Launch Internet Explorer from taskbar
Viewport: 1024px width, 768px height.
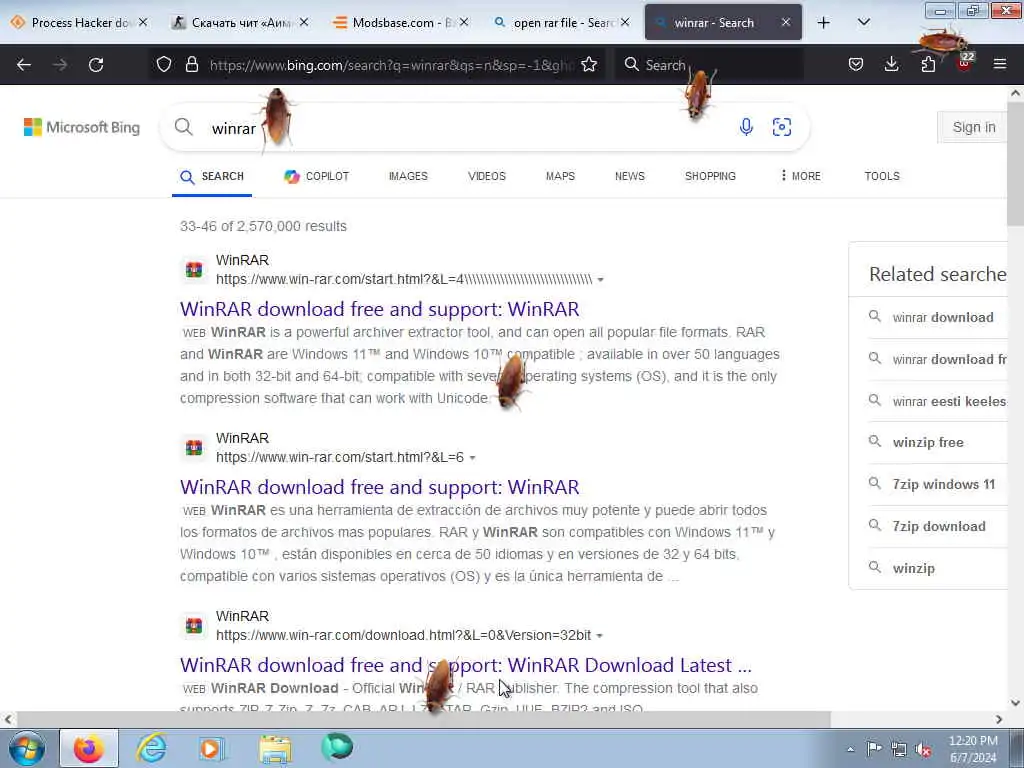coord(151,748)
